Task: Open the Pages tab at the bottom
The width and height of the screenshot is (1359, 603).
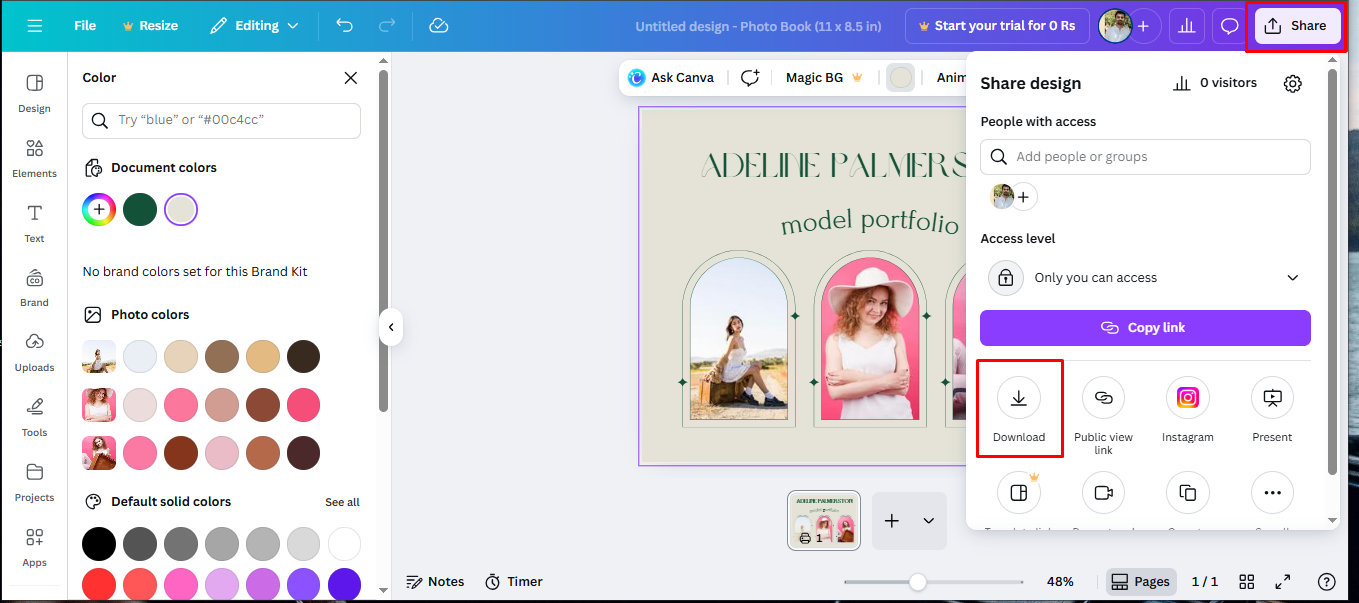Action: point(1140,581)
